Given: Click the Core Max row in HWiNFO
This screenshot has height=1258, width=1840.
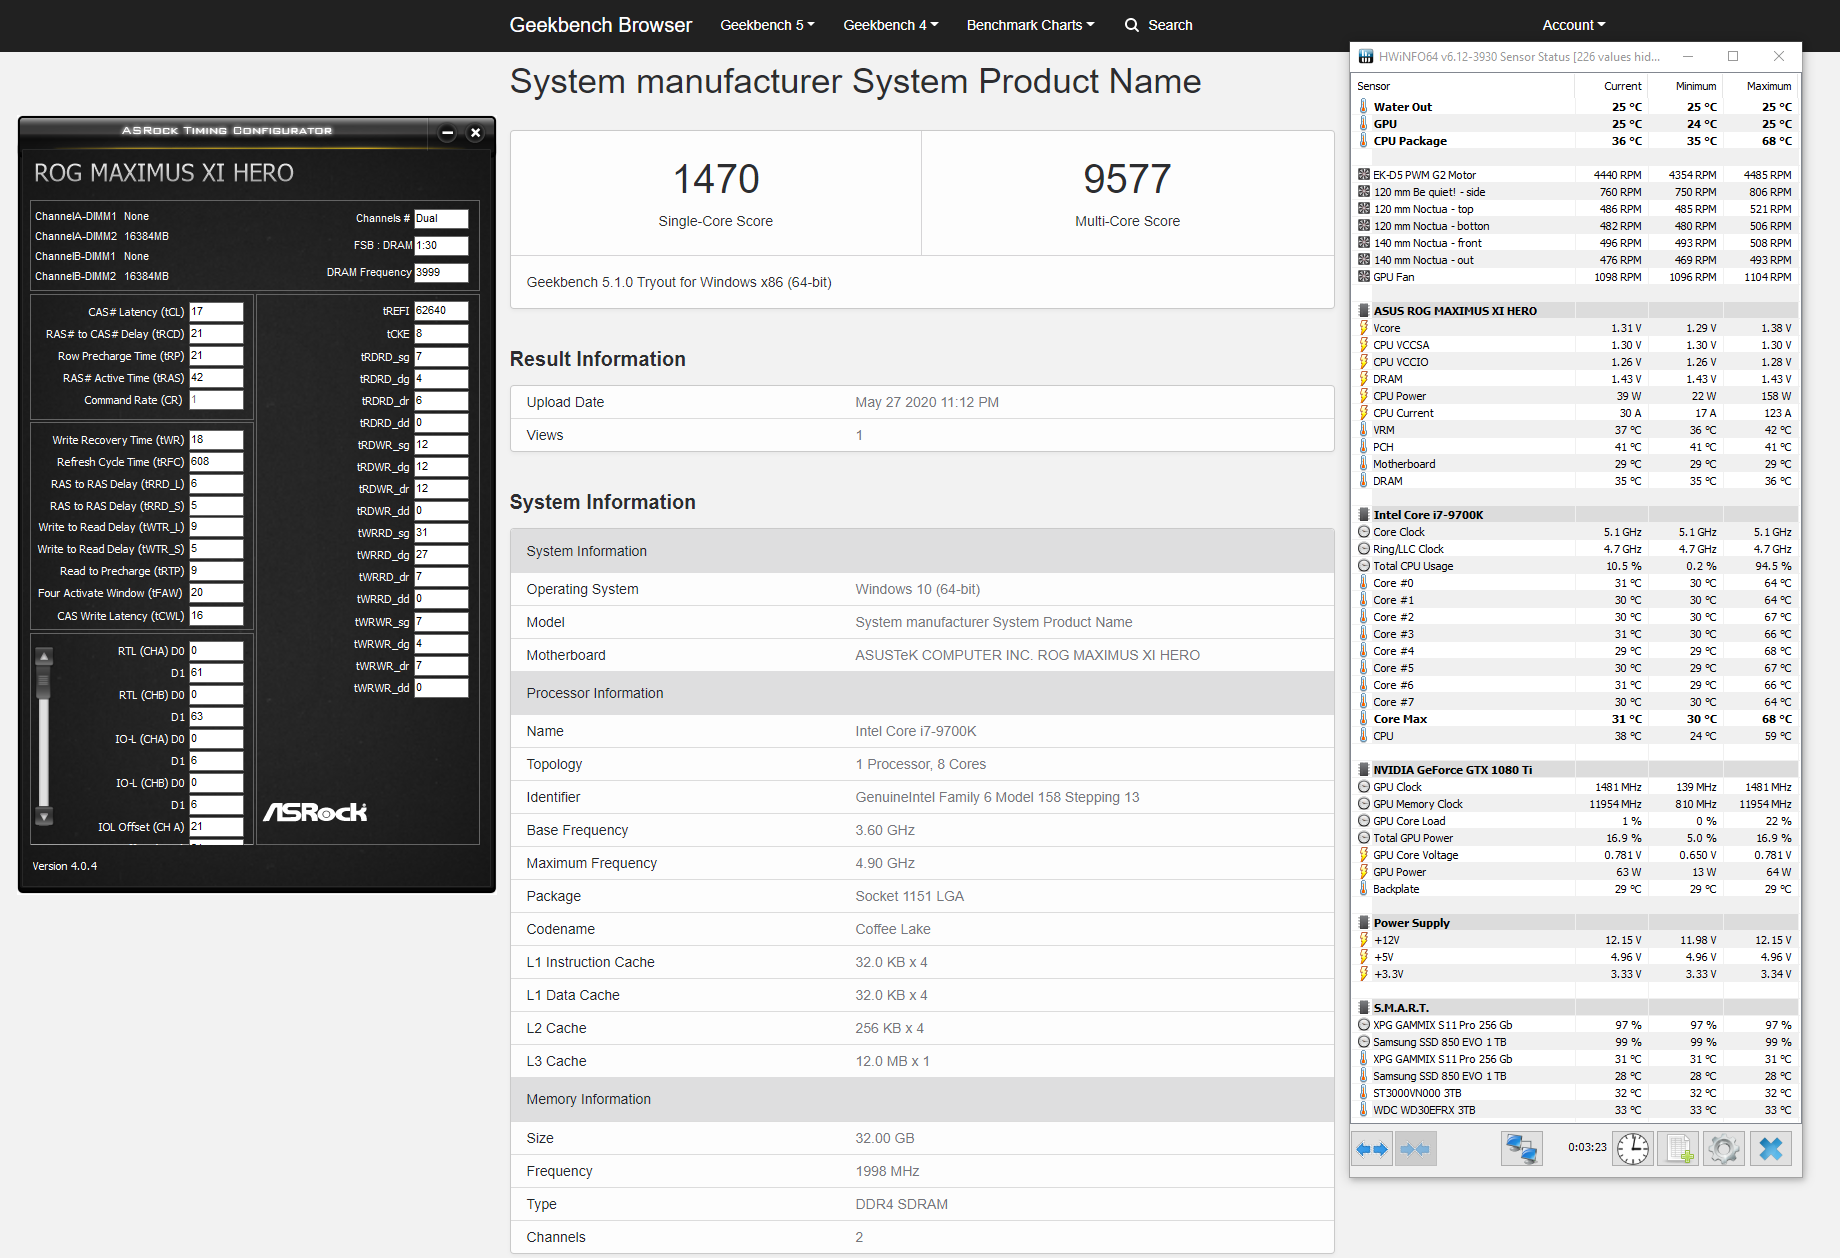Looking at the screenshot, I should [1575, 719].
